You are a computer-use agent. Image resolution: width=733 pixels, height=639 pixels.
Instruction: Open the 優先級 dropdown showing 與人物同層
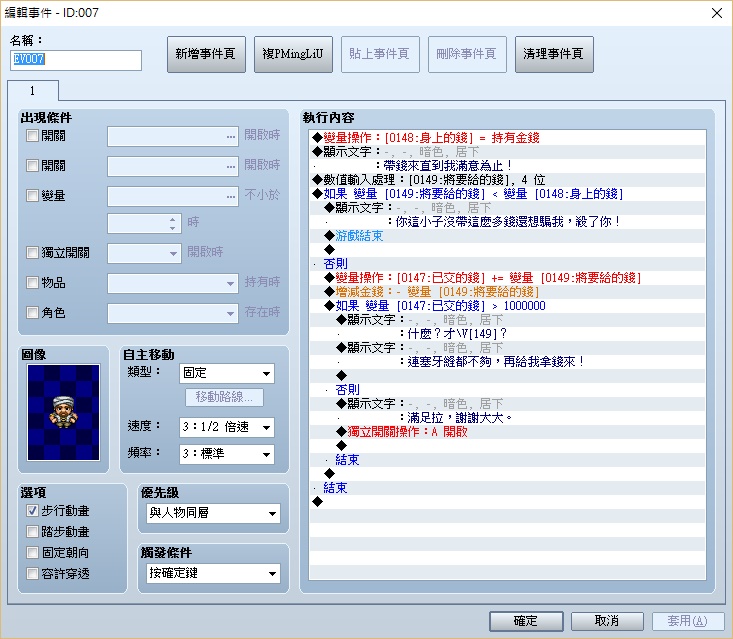(x=213, y=513)
